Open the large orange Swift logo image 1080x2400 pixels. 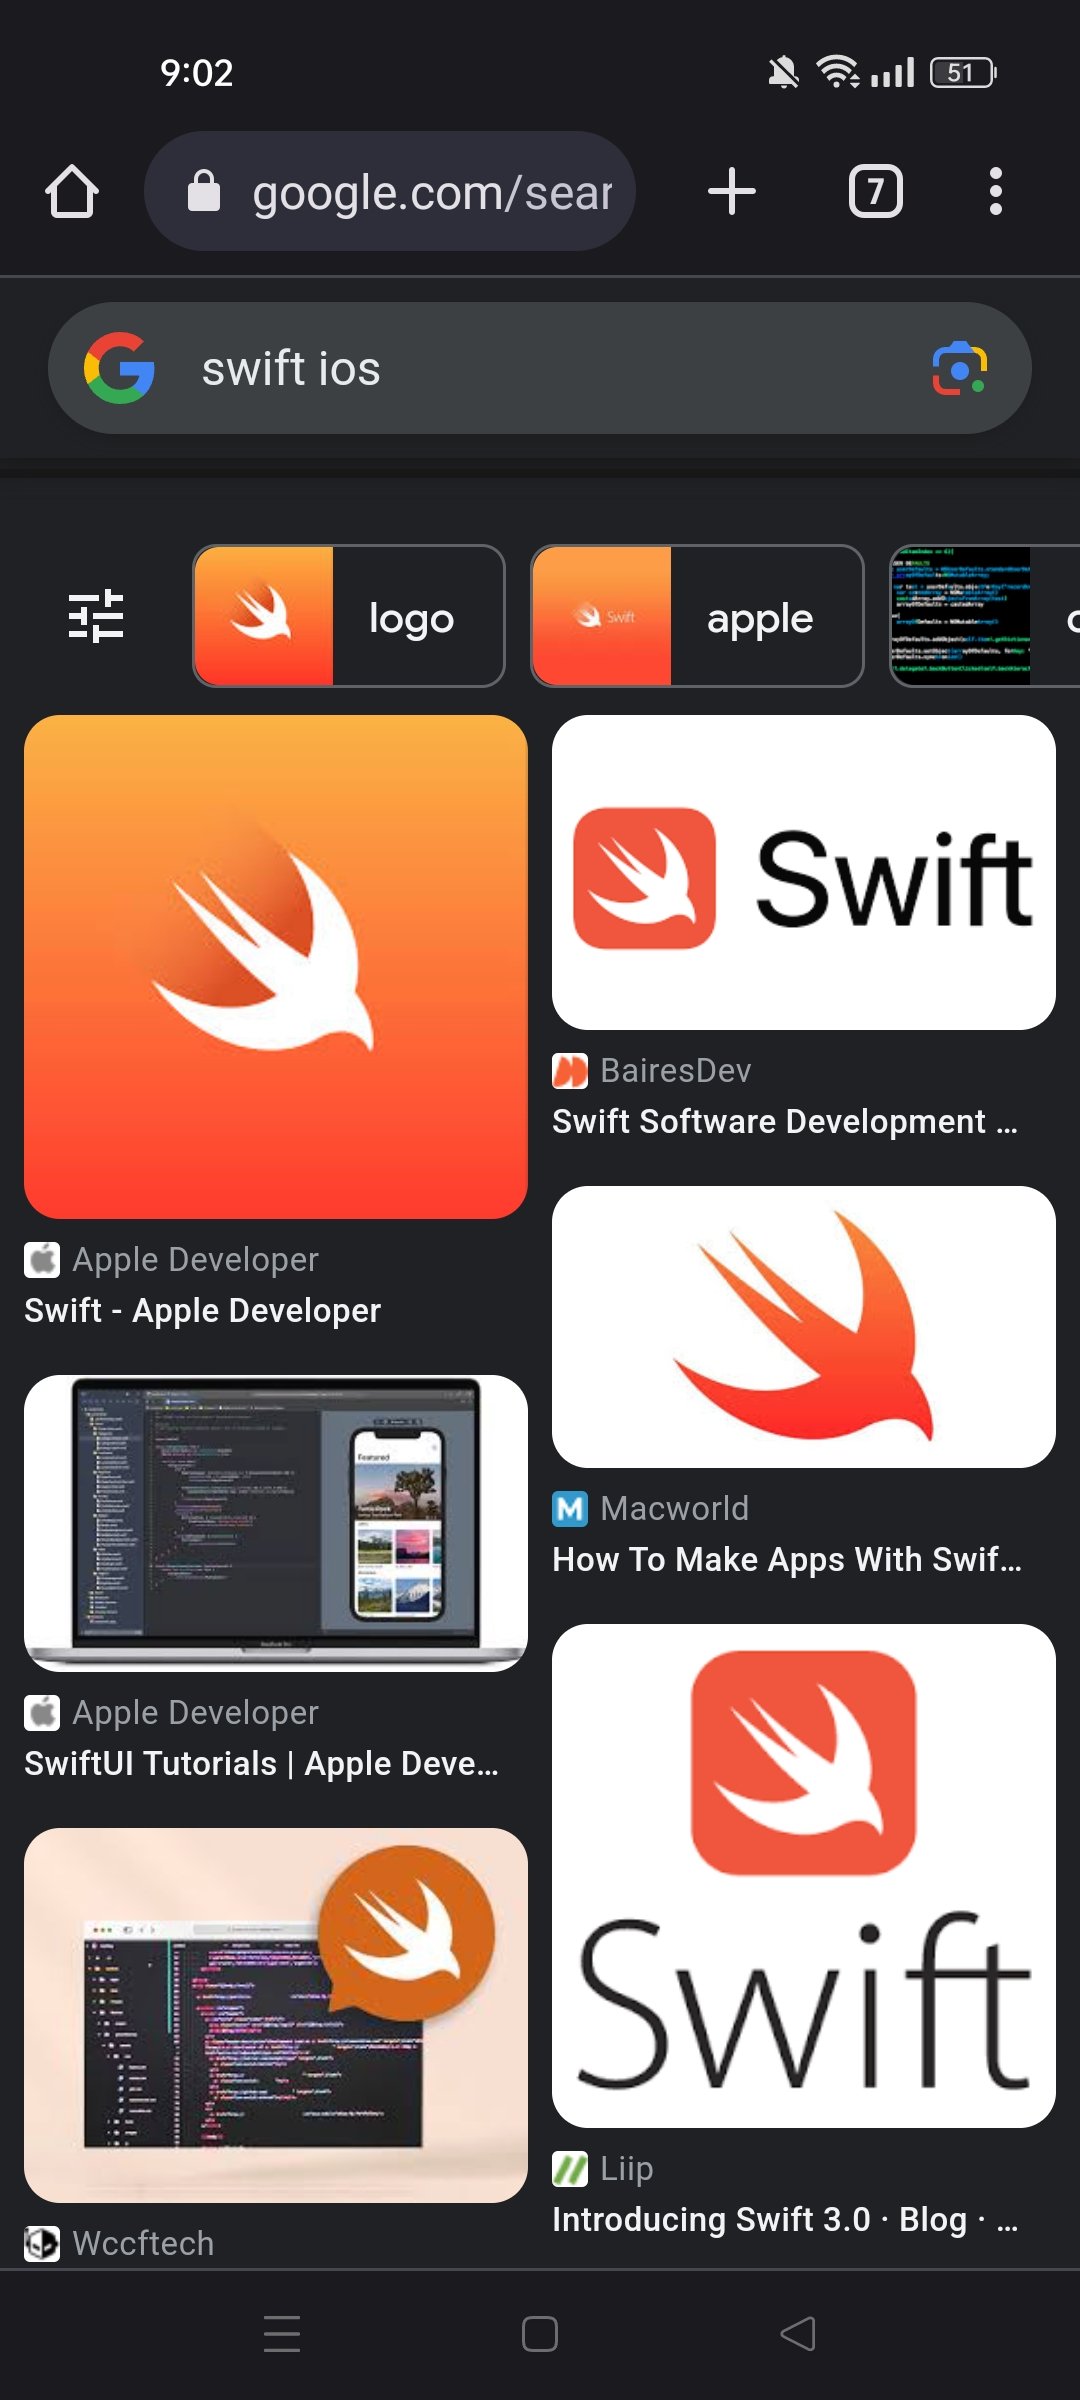[x=276, y=966]
